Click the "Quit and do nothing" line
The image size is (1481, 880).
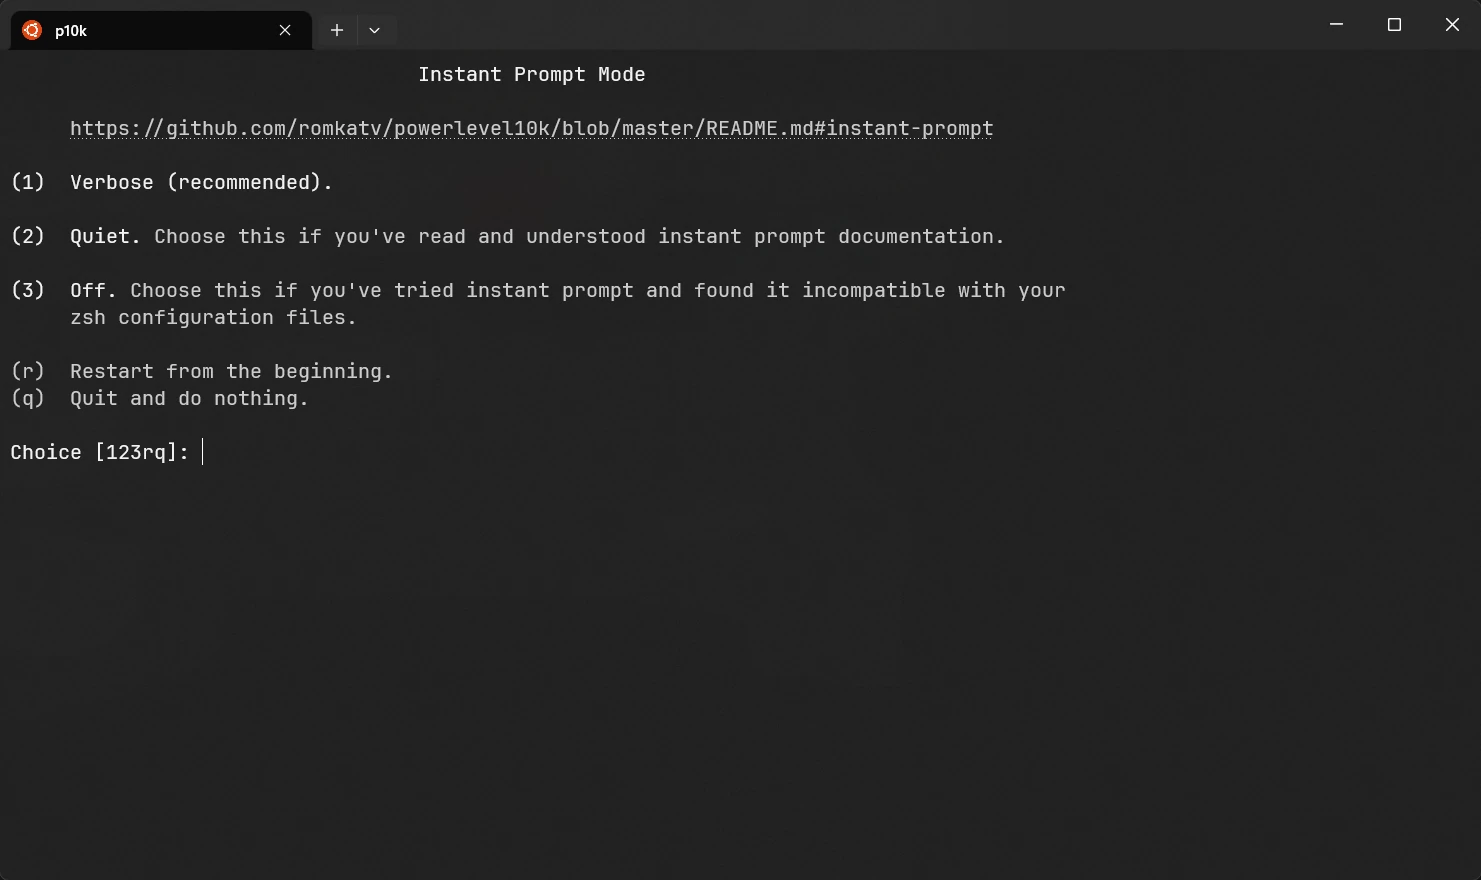tap(189, 399)
